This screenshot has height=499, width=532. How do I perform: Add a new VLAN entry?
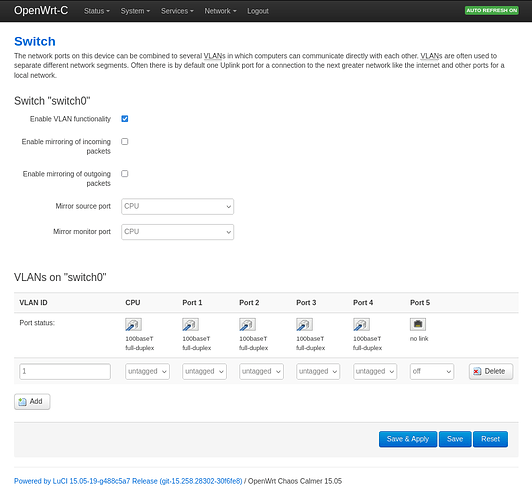pyautogui.click(x=32, y=401)
